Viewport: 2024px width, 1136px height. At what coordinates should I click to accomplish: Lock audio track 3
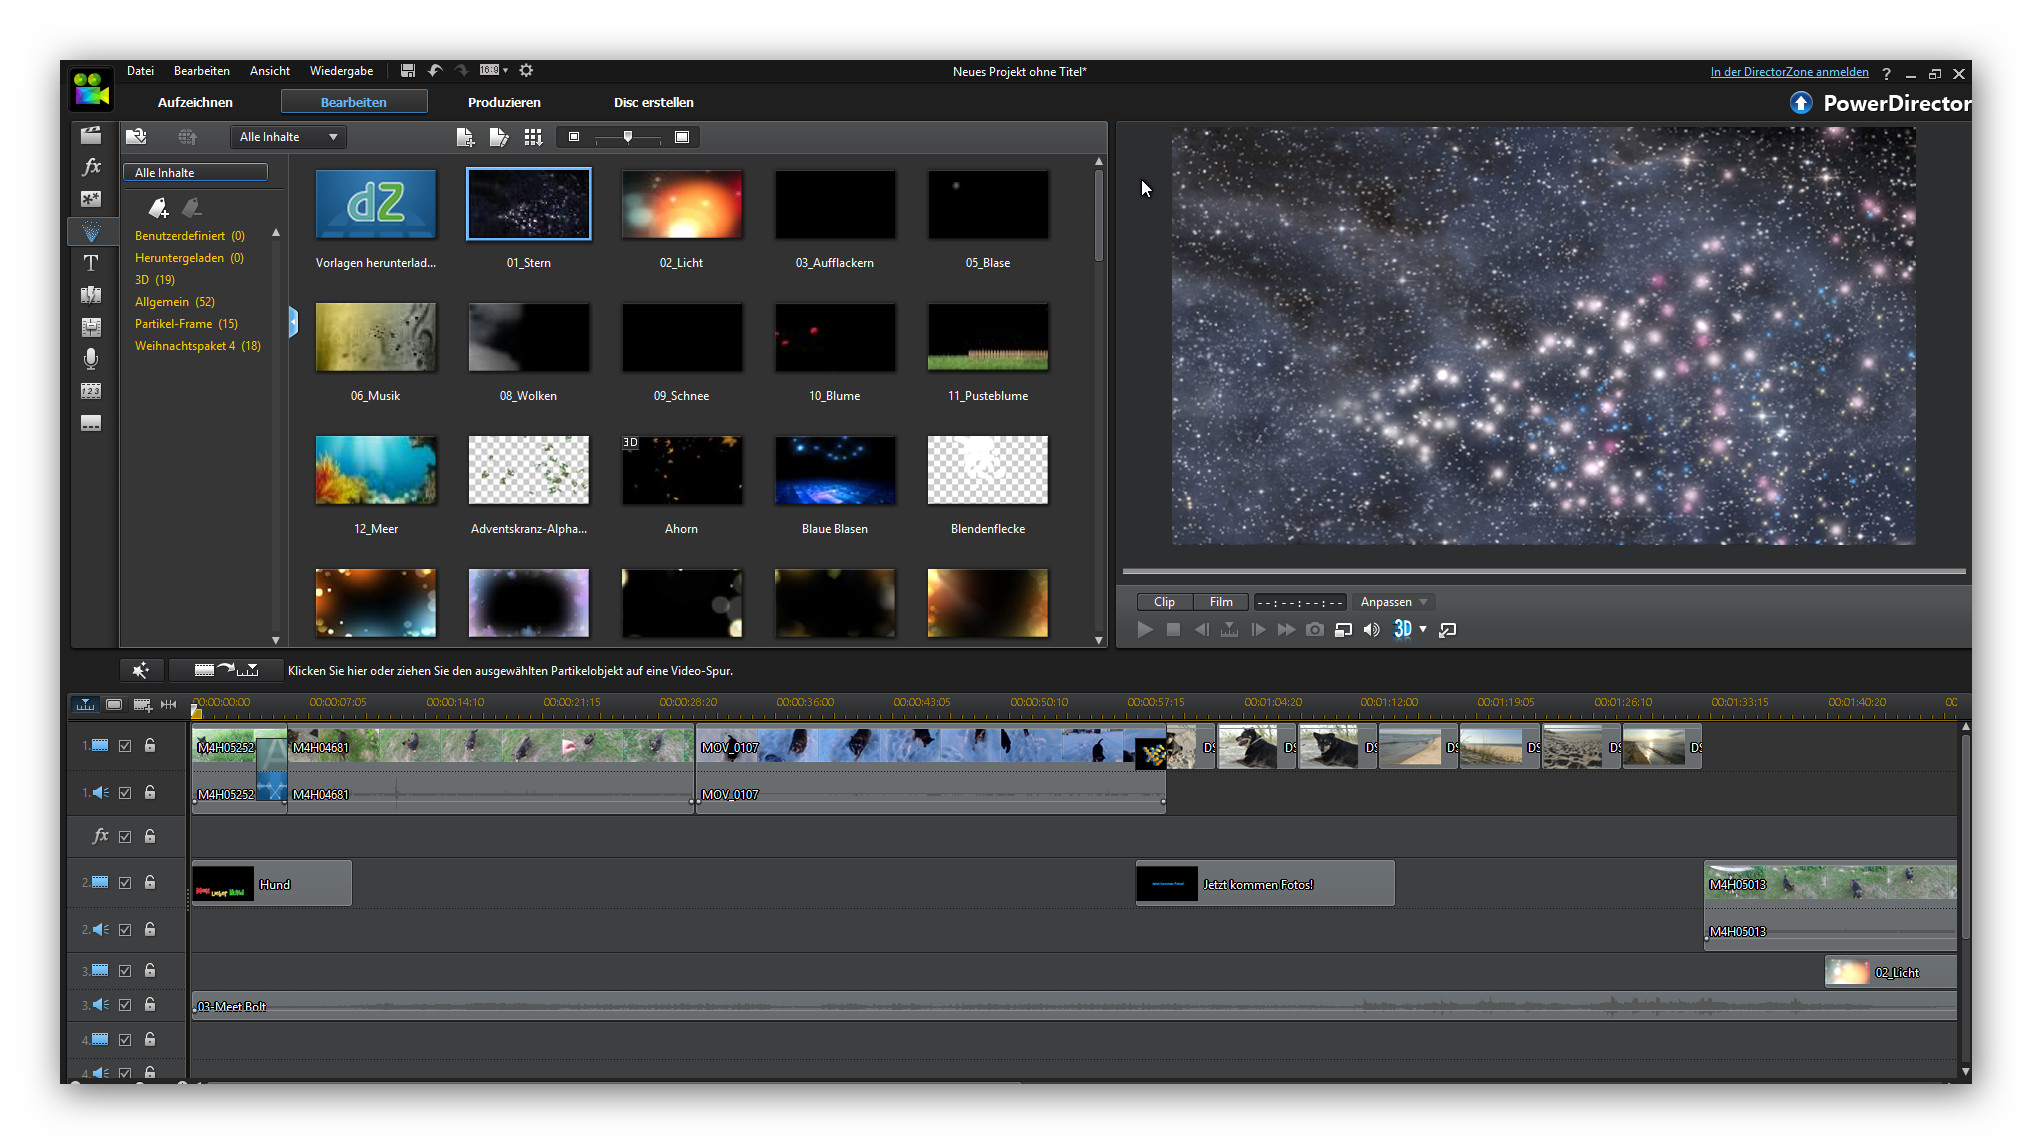(150, 1004)
